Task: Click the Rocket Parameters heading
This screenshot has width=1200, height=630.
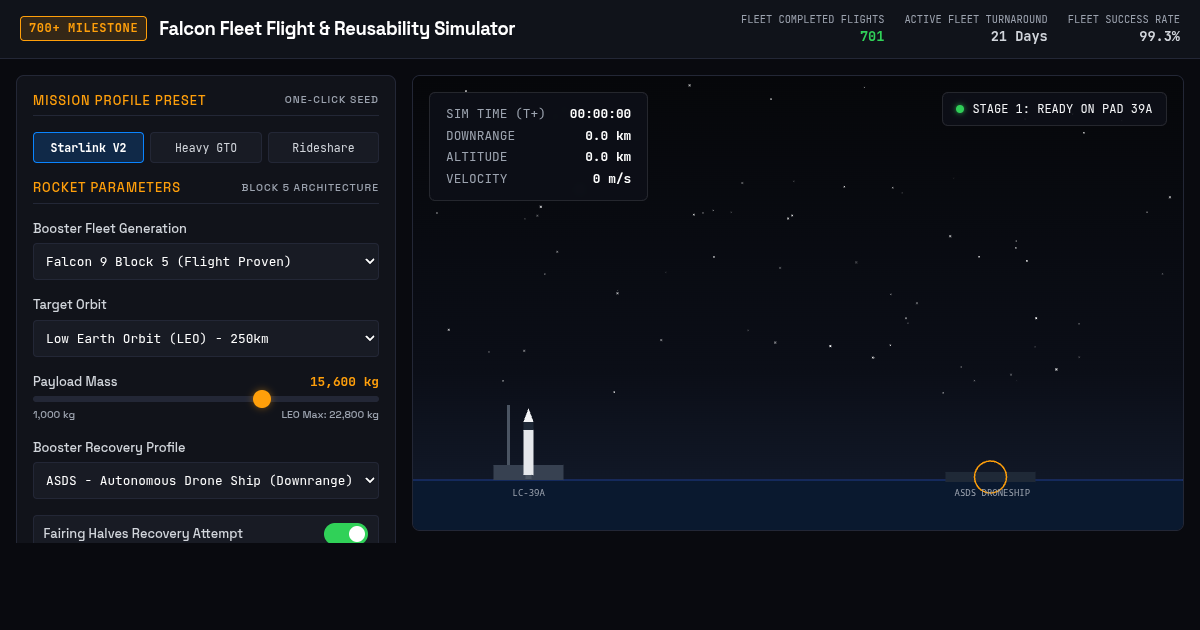Action: [107, 187]
